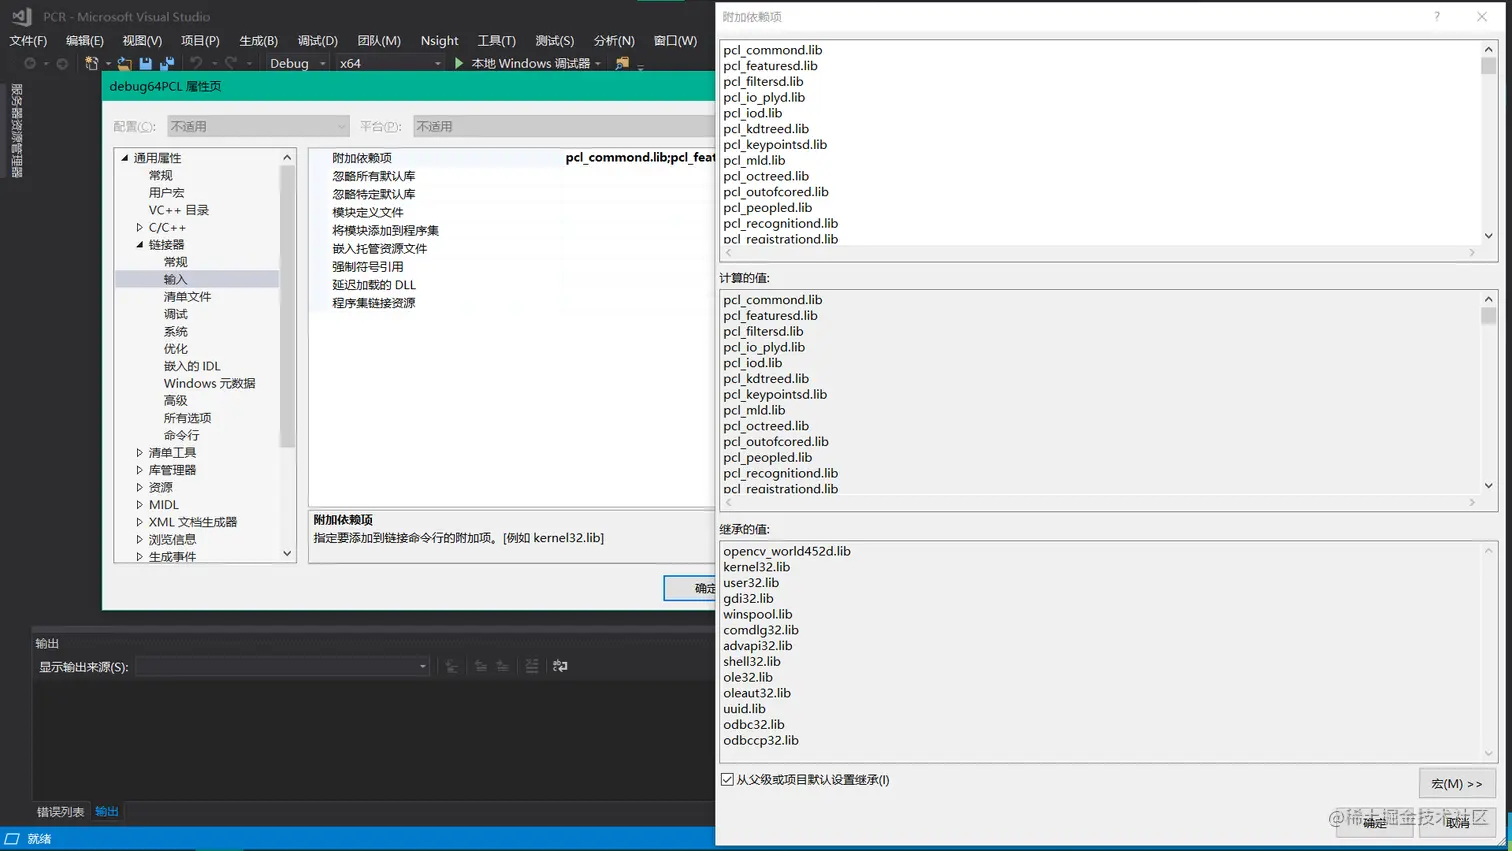Open the x64 platform dropdown
Image resolution: width=1512 pixels, height=851 pixels.
[x=390, y=63]
